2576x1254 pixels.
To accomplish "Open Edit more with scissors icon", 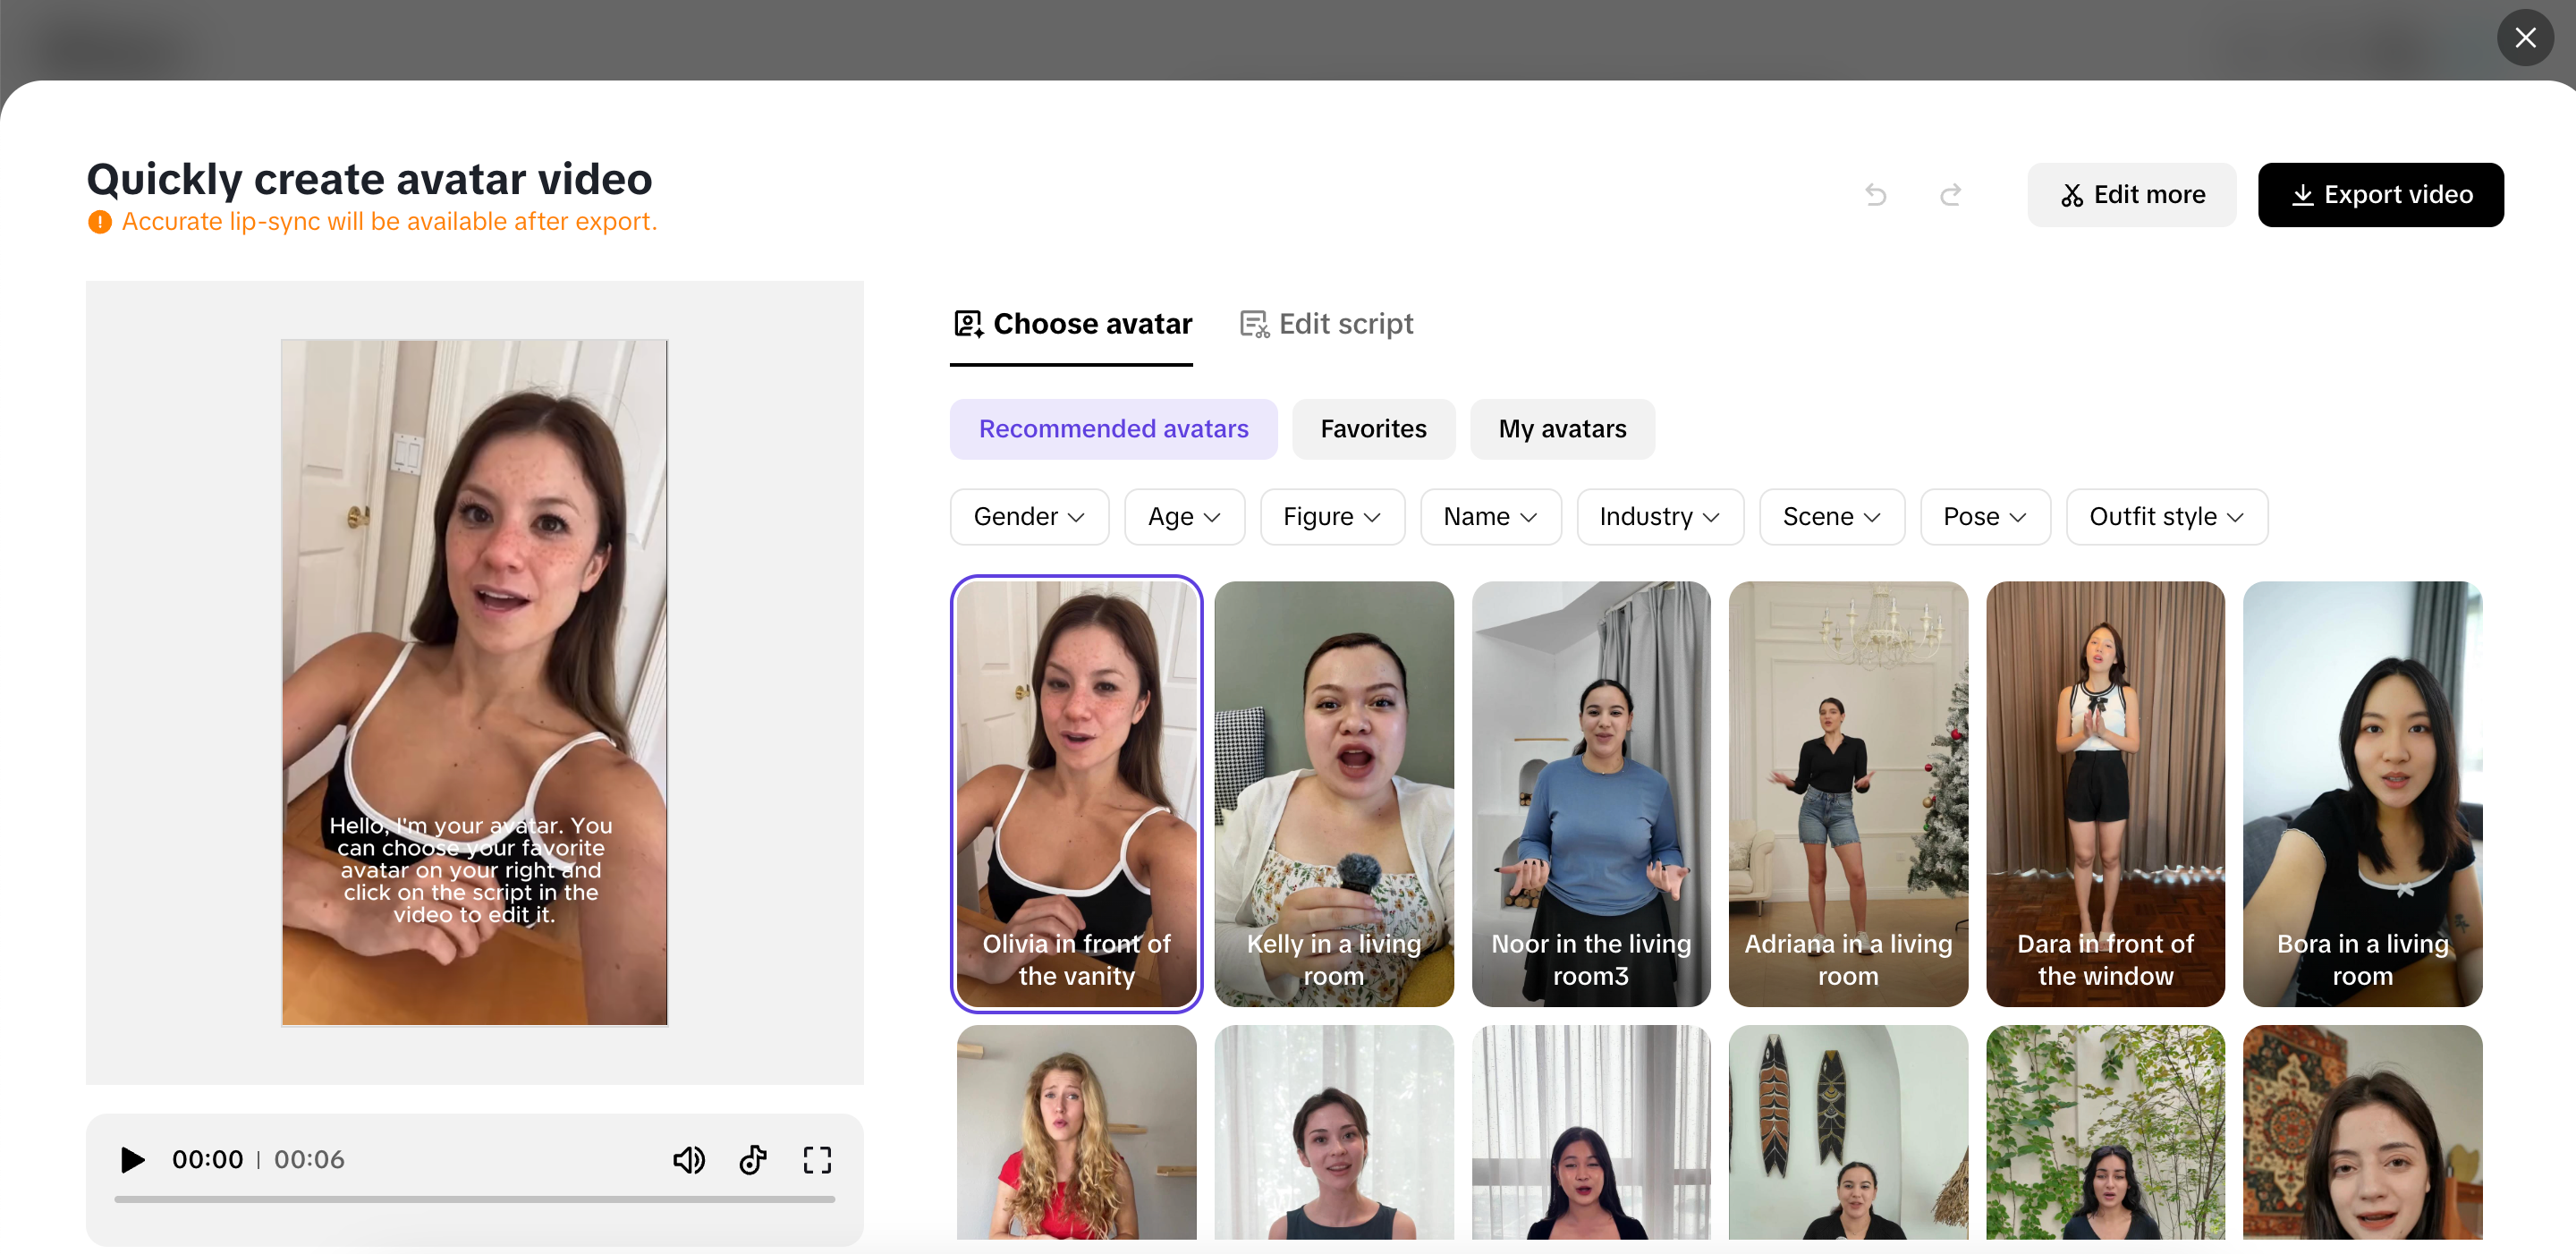I will coord(2131,194).
